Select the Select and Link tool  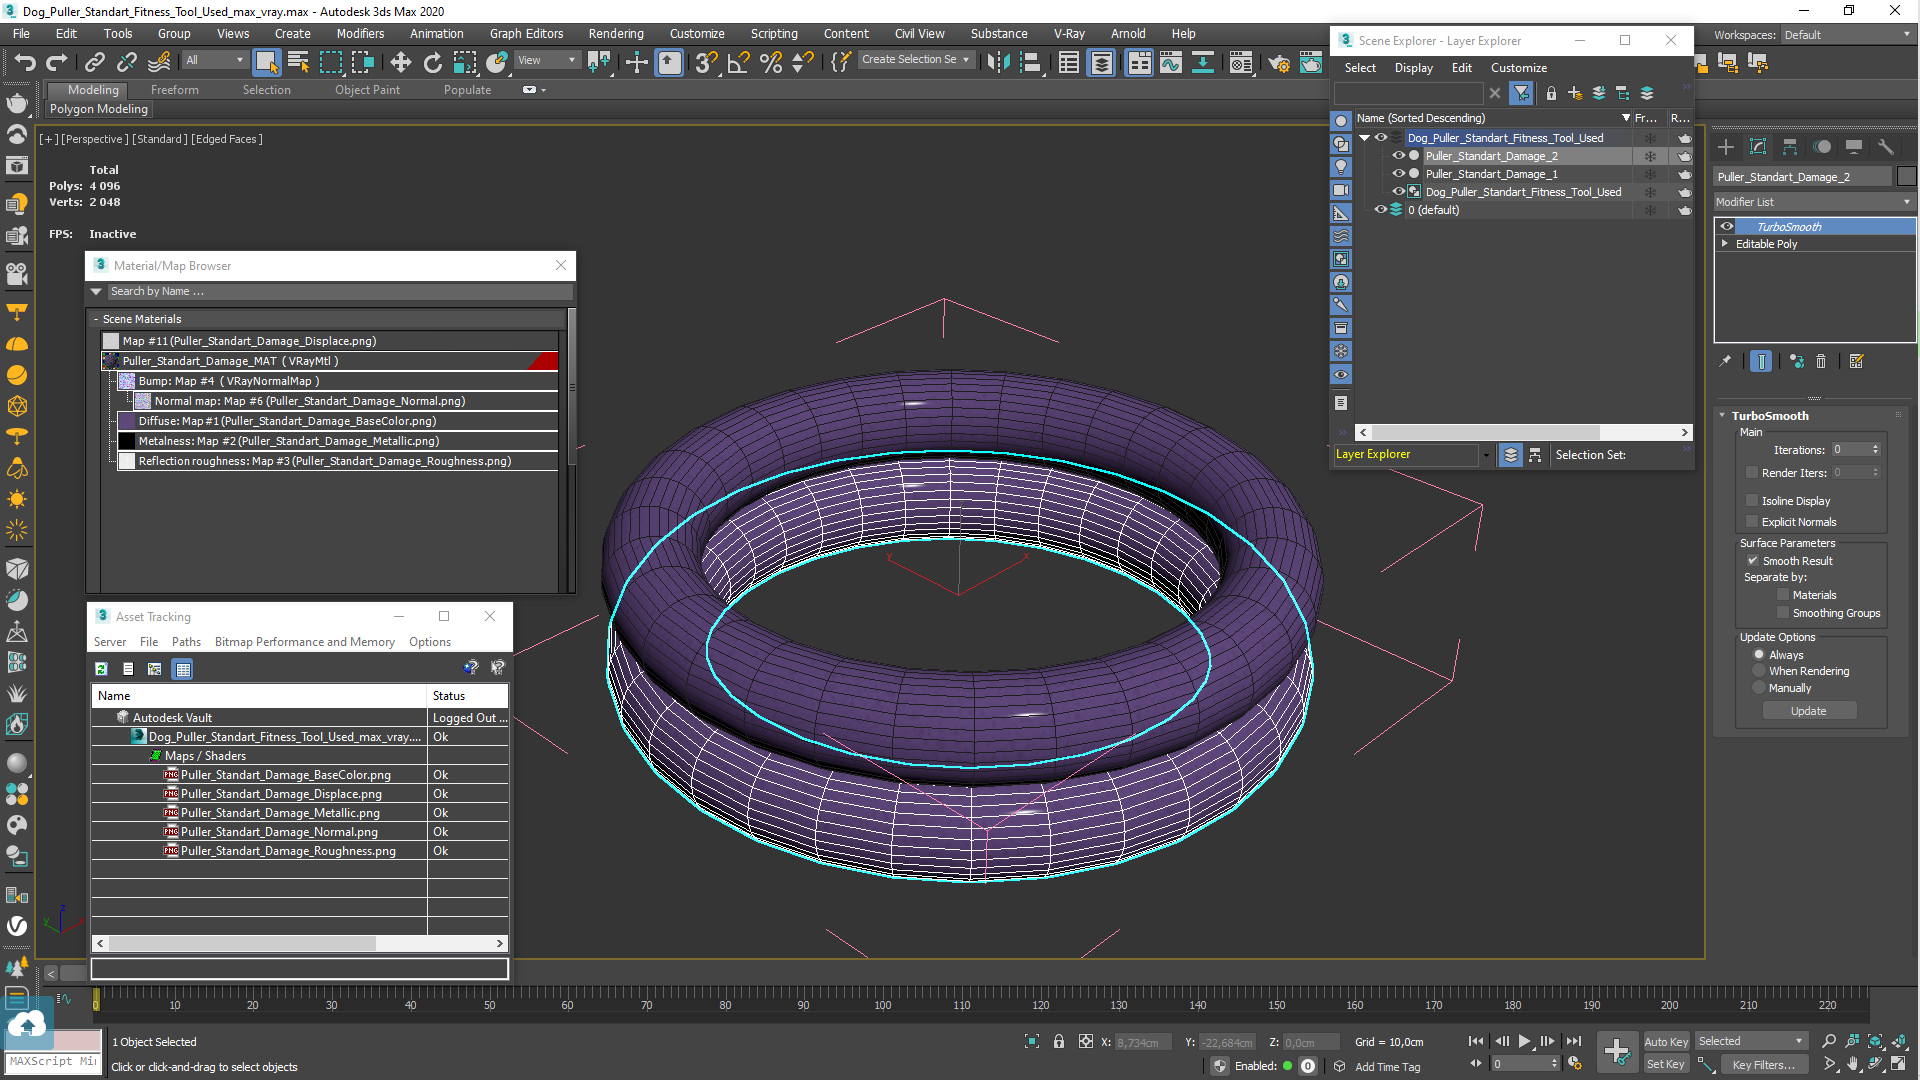[x=94, y=62]
